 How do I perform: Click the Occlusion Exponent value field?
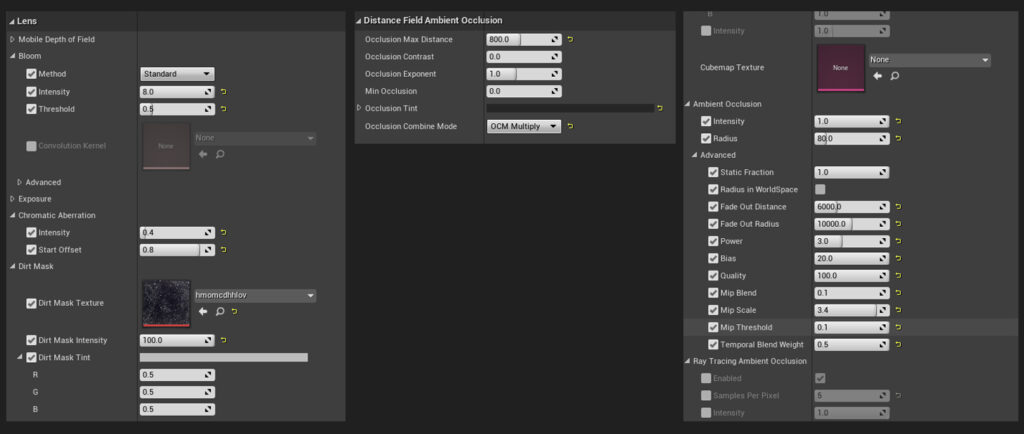coord(524,74)
